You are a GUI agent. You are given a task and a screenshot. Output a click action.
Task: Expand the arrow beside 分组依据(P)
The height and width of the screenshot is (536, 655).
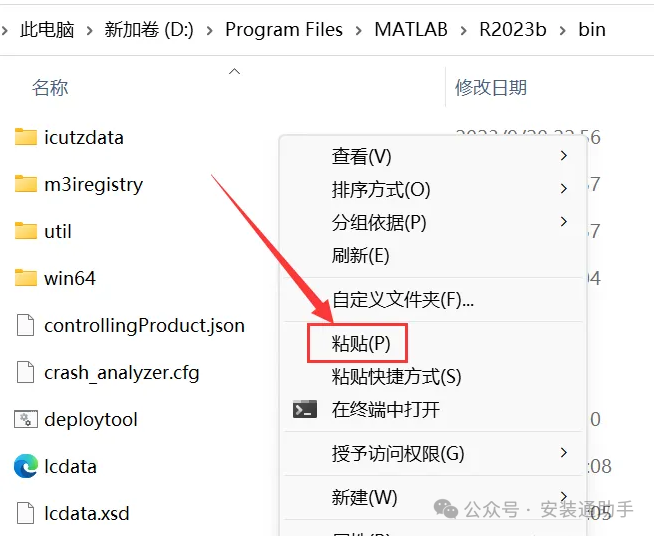[x=564, y=221]
